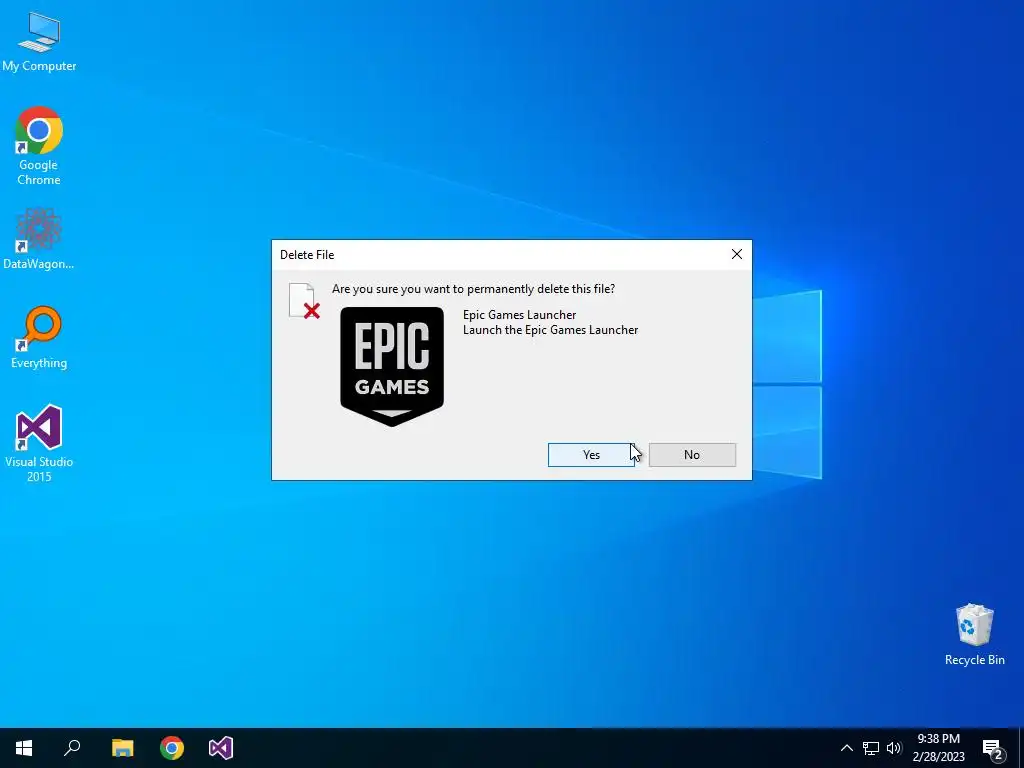Open the clock and date flyout
This screenshot has width=1024, height=768.
point(938,748)
